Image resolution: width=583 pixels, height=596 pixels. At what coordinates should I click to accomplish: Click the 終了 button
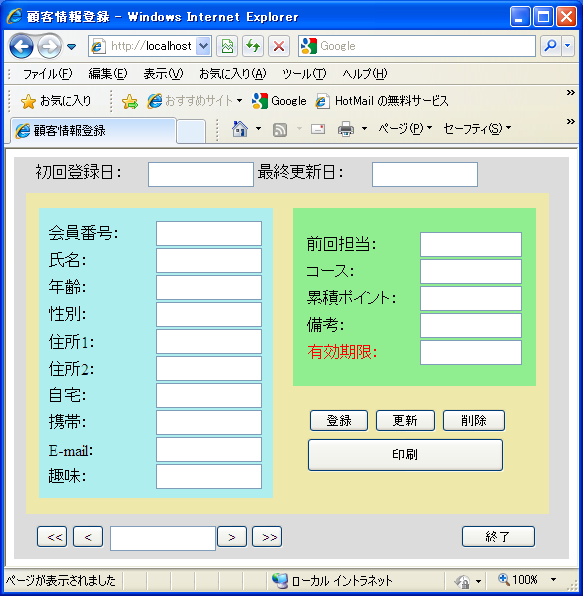(498, 537)
